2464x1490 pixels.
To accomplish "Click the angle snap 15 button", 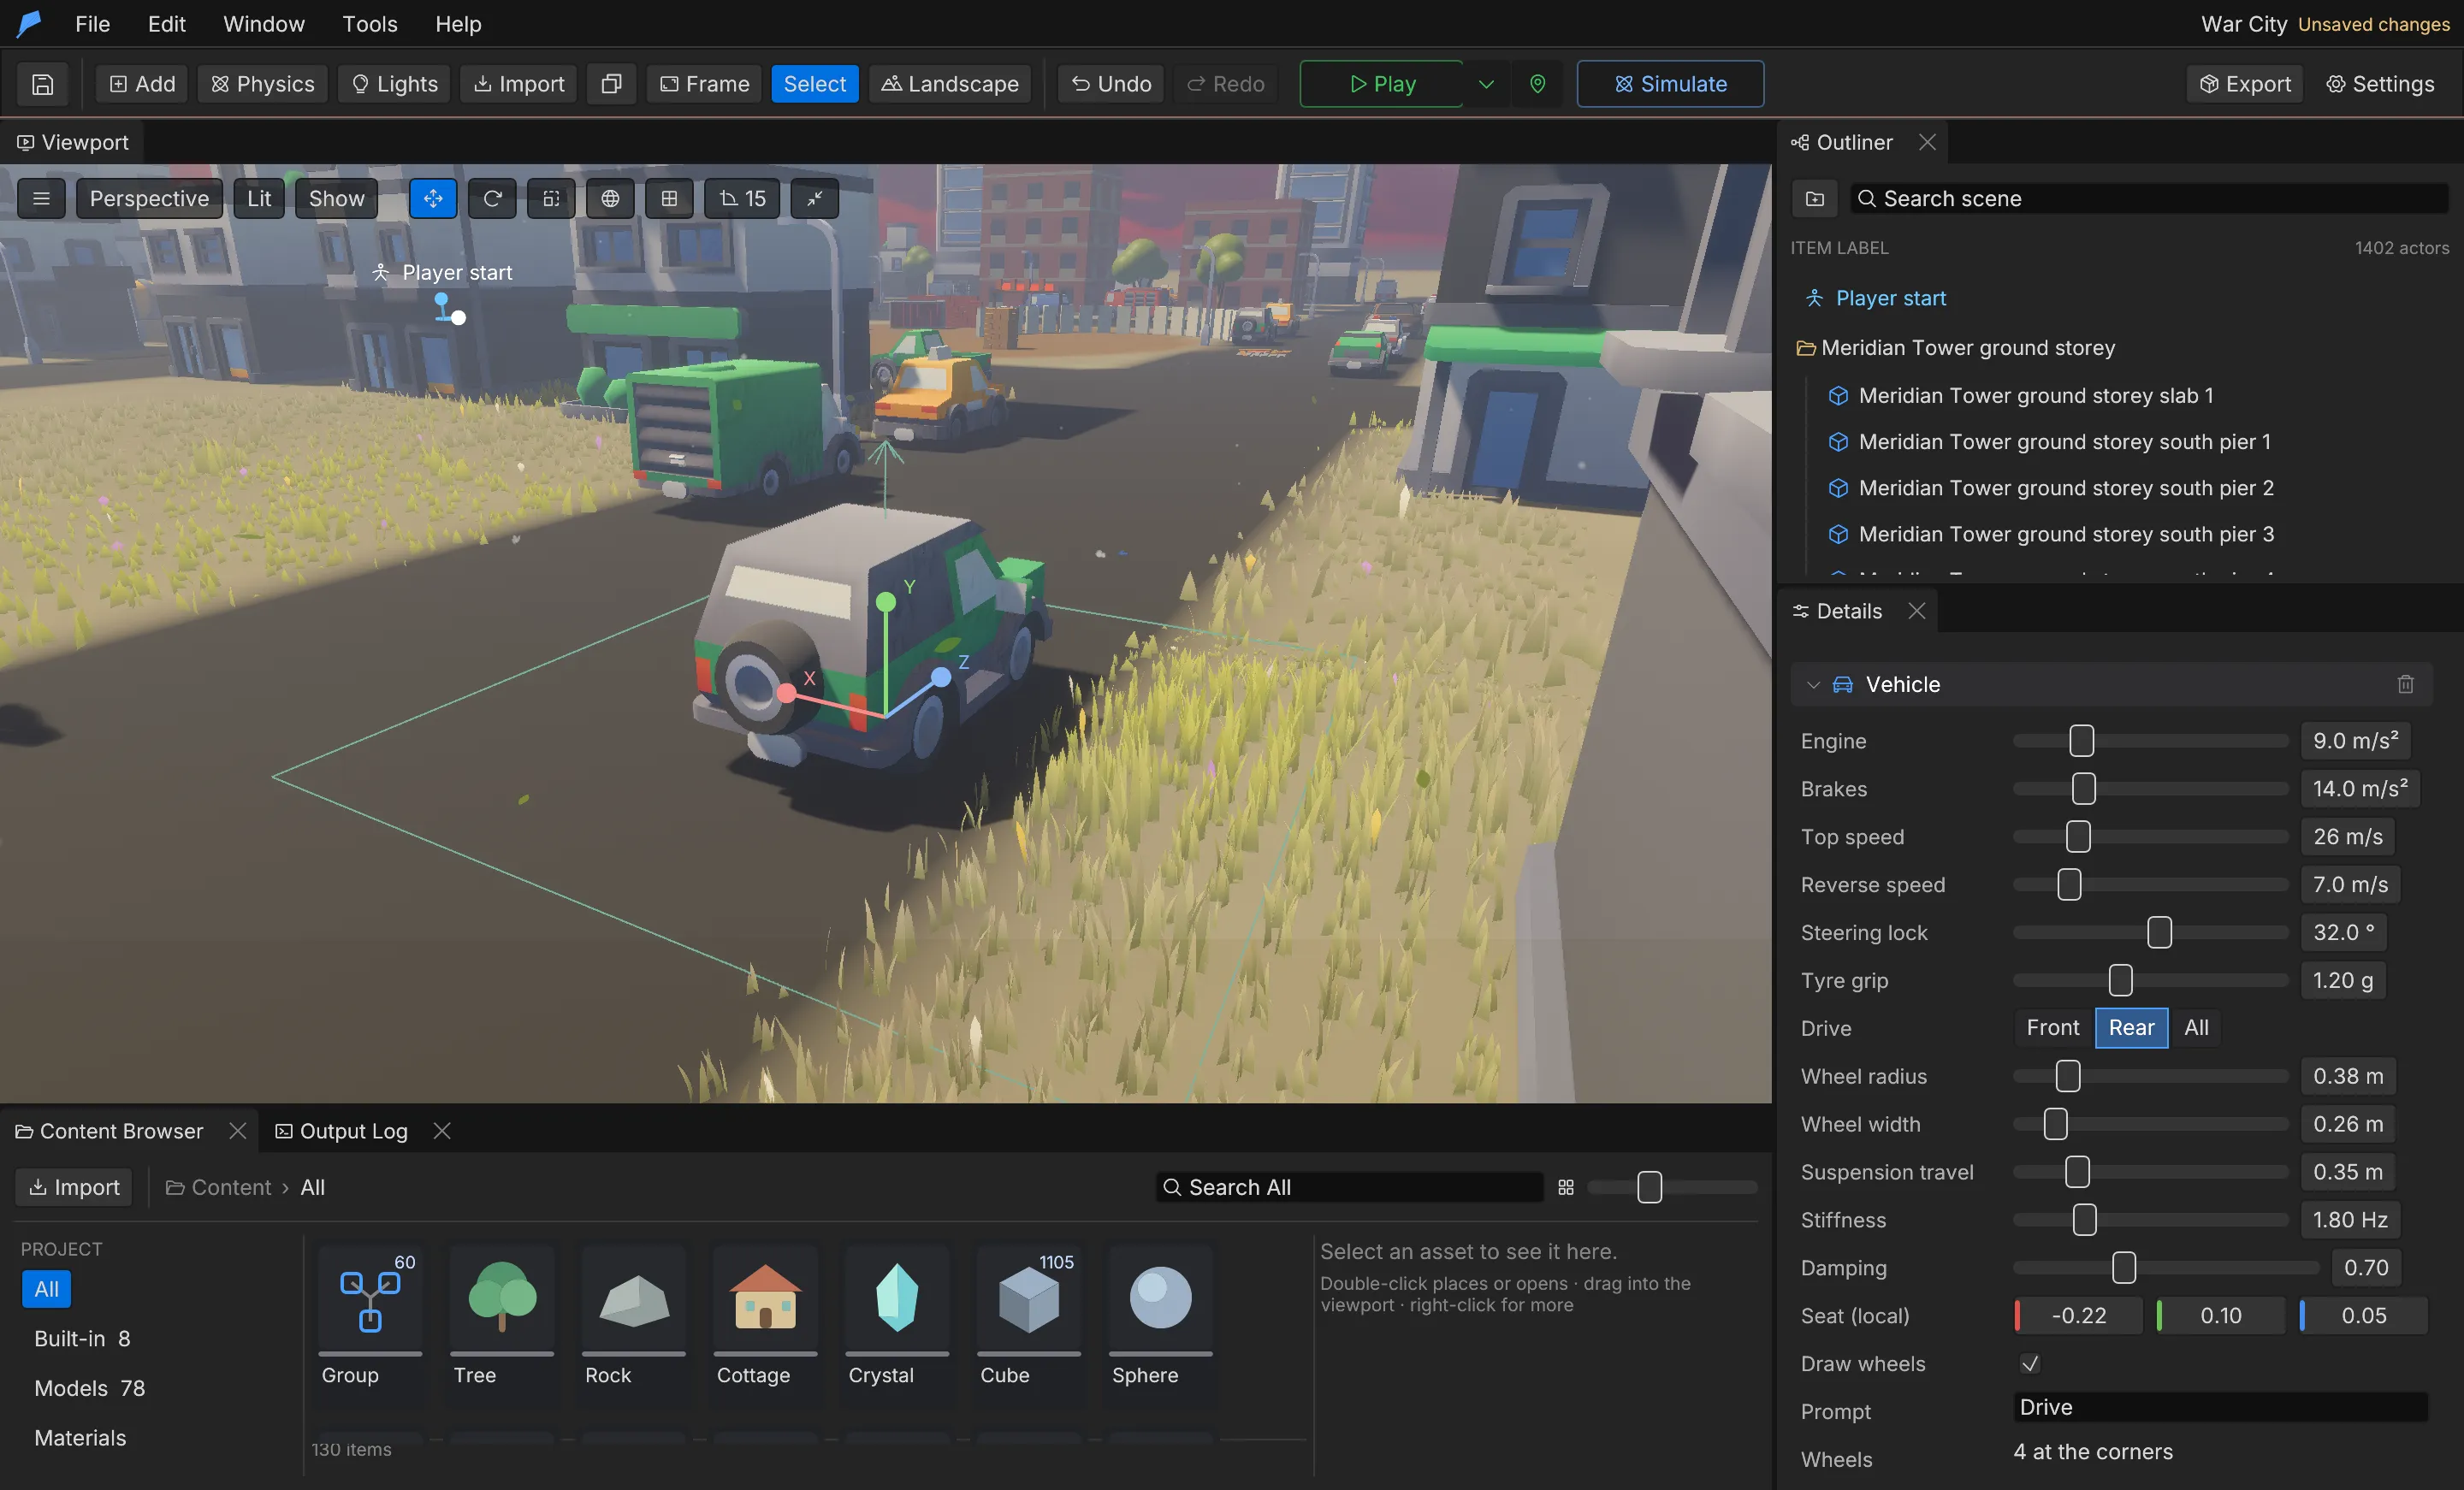I will [743, 199].
